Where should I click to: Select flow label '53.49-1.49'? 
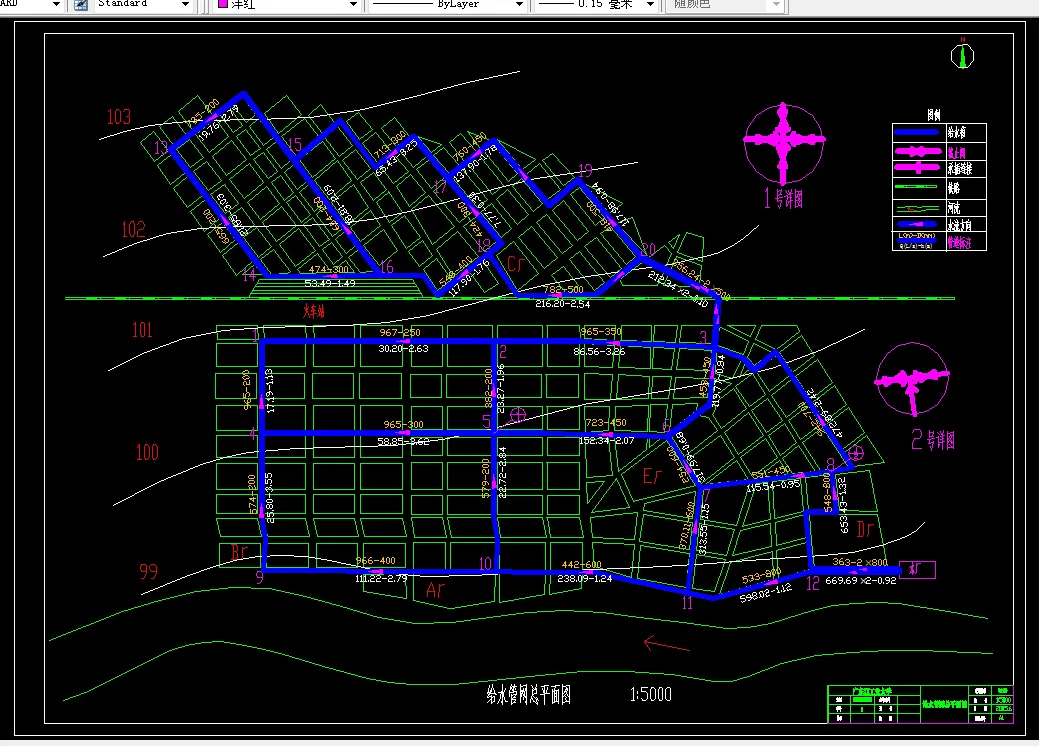coord(330,283)
